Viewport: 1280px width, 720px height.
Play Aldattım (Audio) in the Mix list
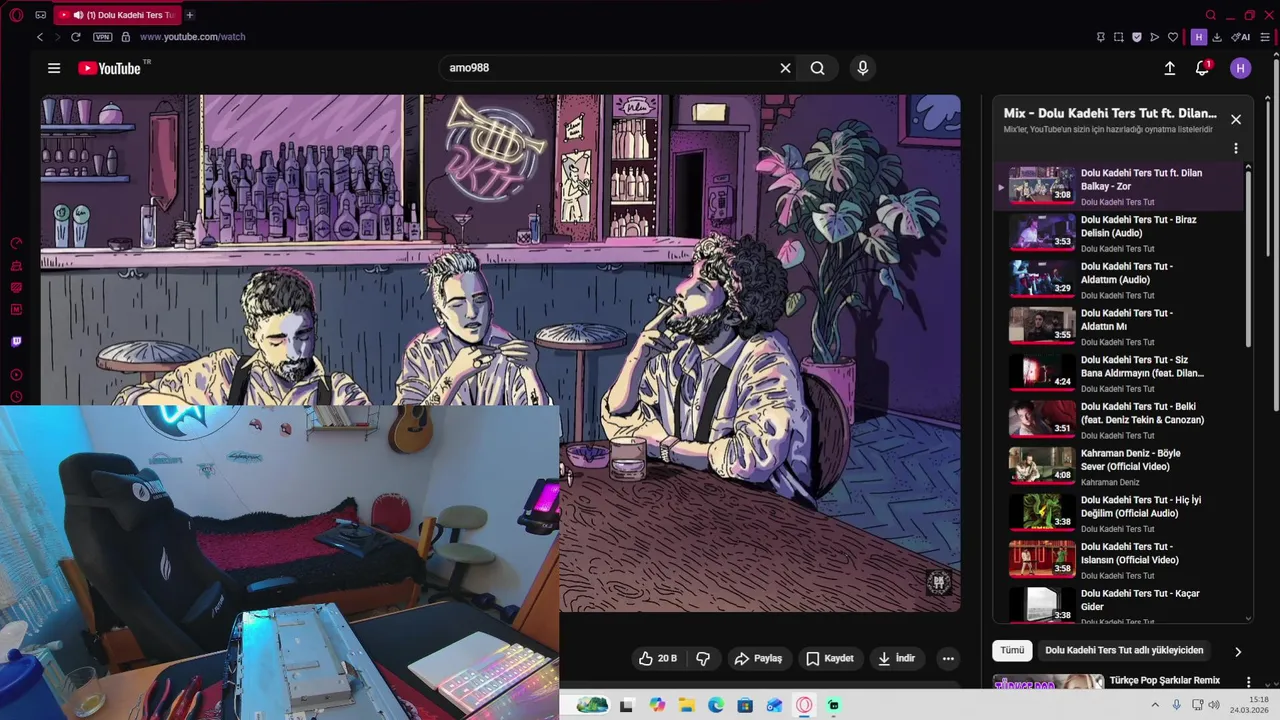point(1118,280)
